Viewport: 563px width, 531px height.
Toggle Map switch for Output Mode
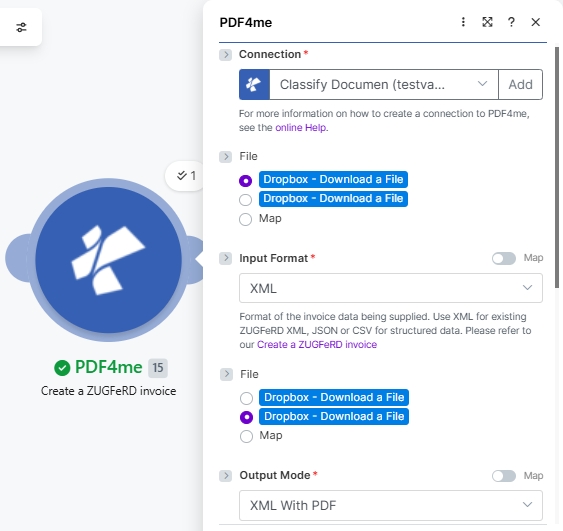[x=504, y=476]
